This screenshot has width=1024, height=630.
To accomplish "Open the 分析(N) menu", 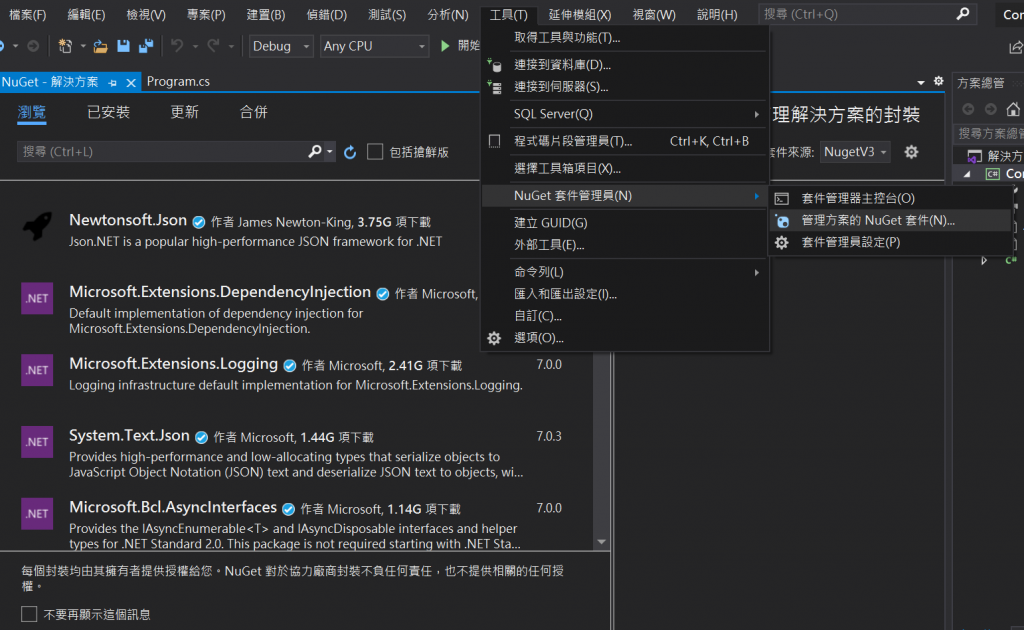I will [447, 14].
